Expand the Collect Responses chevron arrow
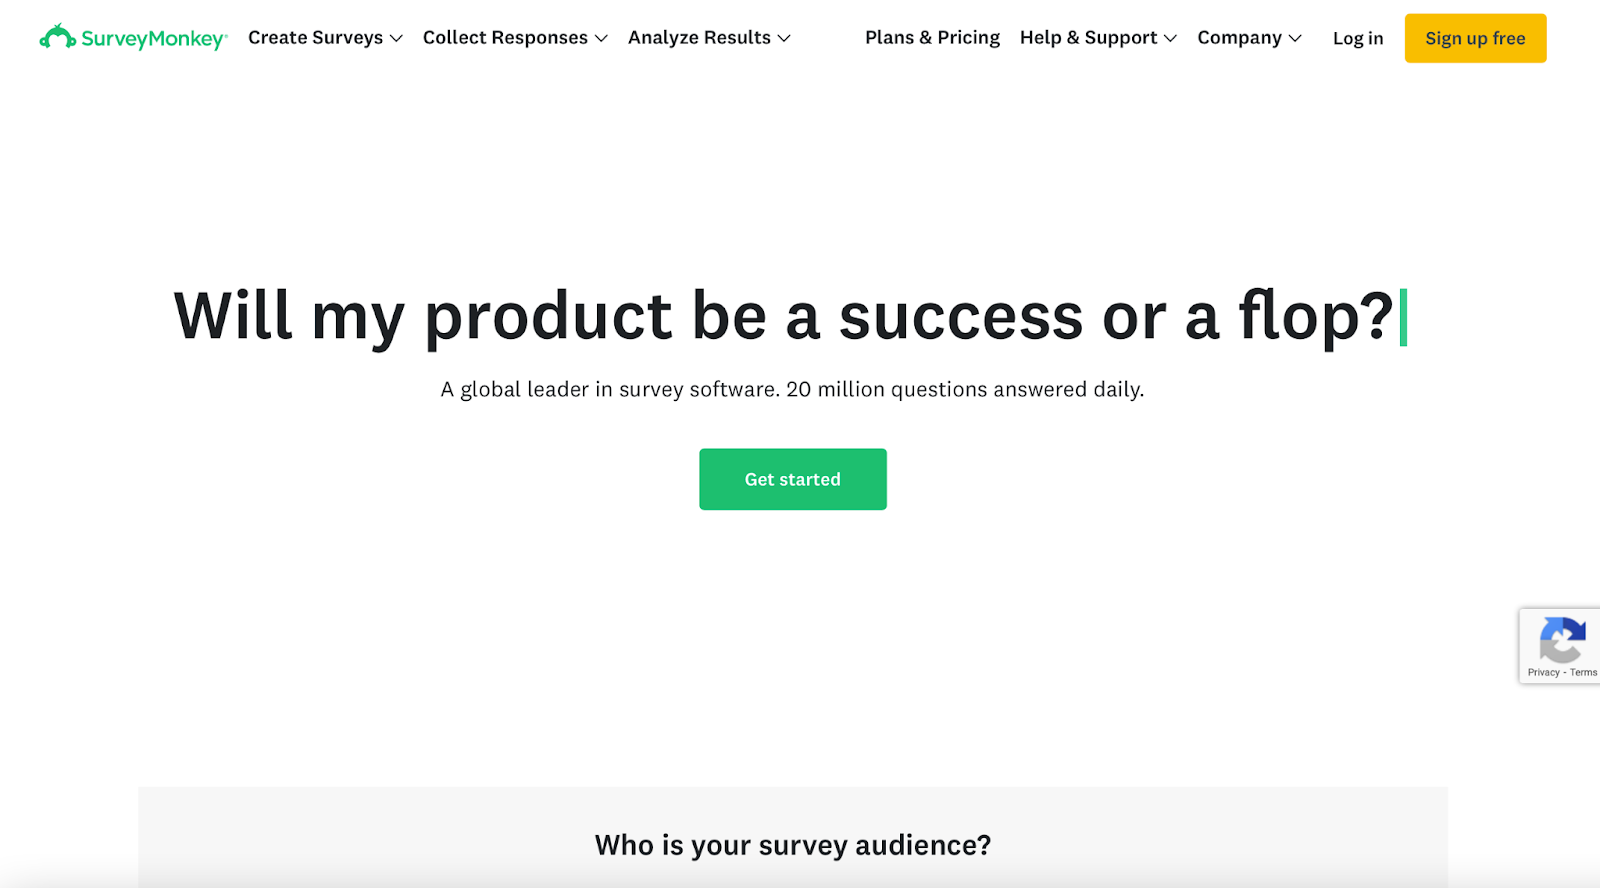This screenshot has width=1600, height=888. click(x=601, y=38)
